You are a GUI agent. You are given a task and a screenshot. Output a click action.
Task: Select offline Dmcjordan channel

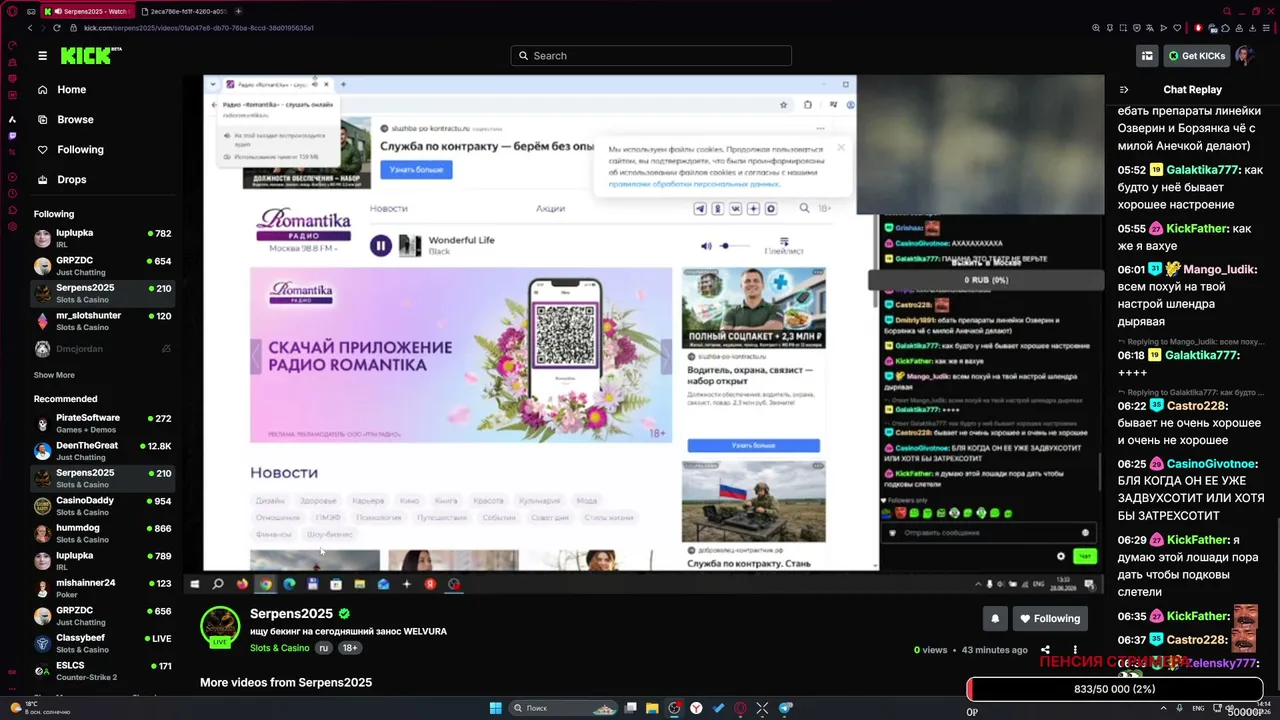coord(103,349)
